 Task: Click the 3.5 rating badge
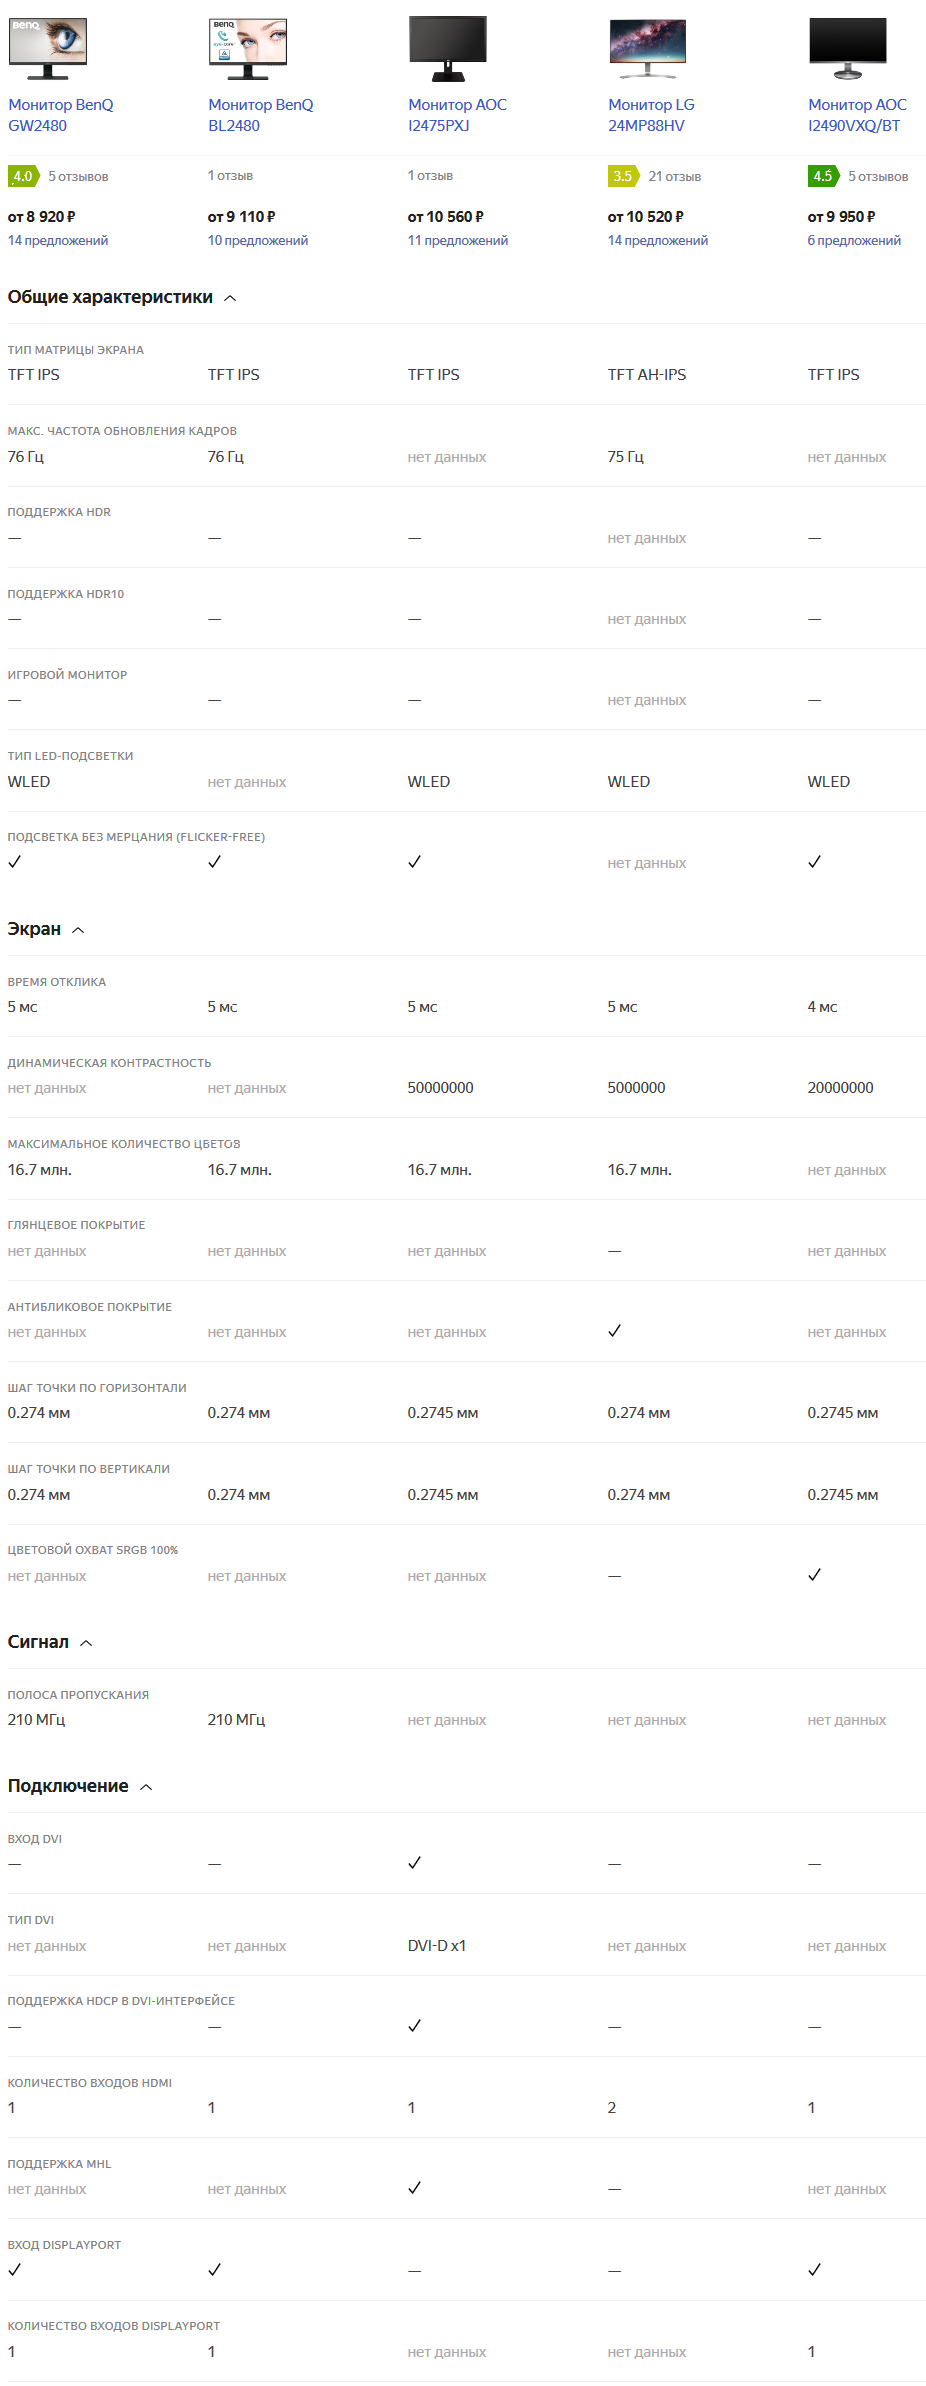click(622, 177)
